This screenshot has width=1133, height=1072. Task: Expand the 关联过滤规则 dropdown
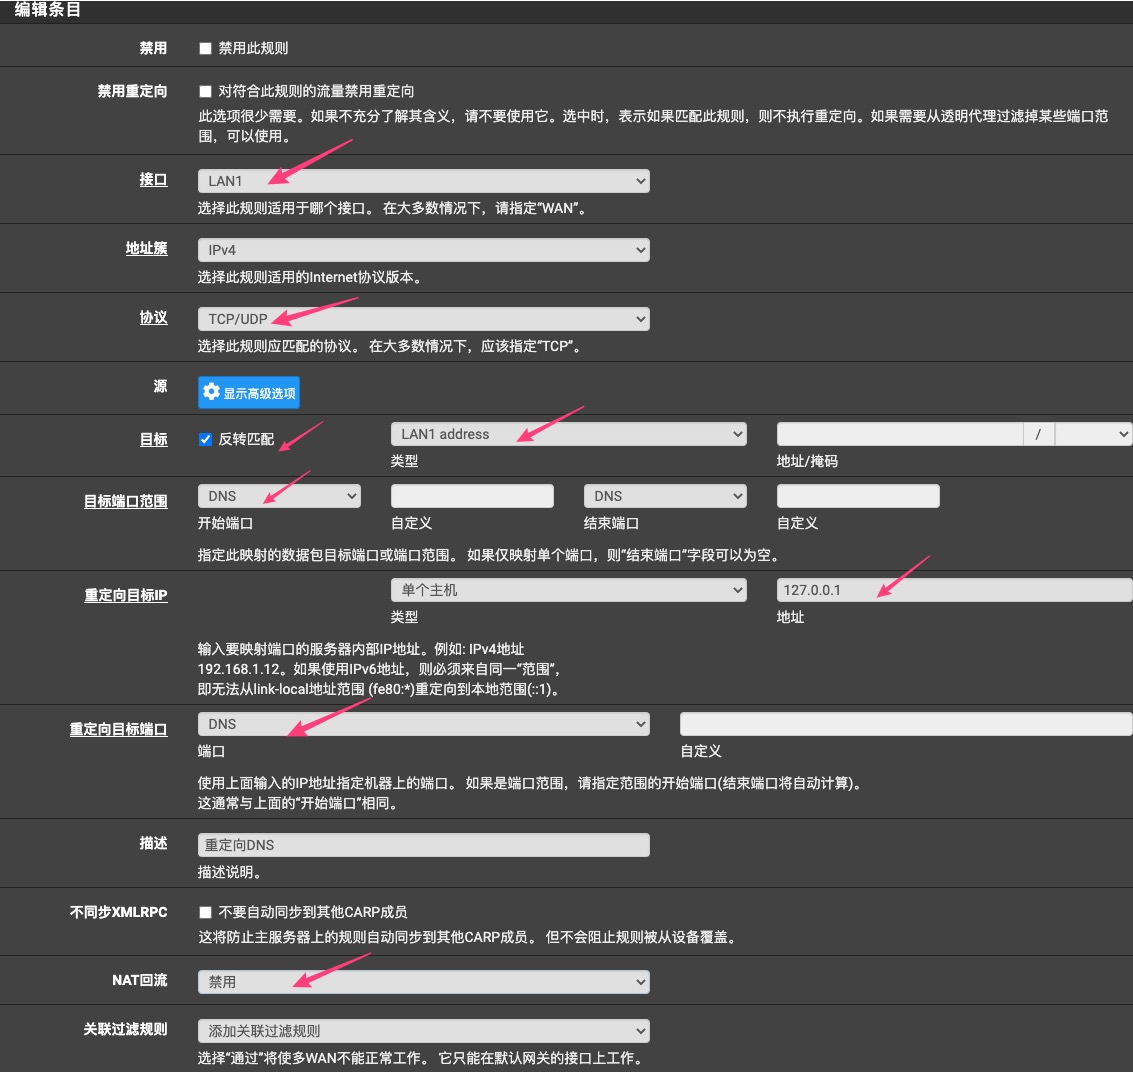(x=423, y=1031)
